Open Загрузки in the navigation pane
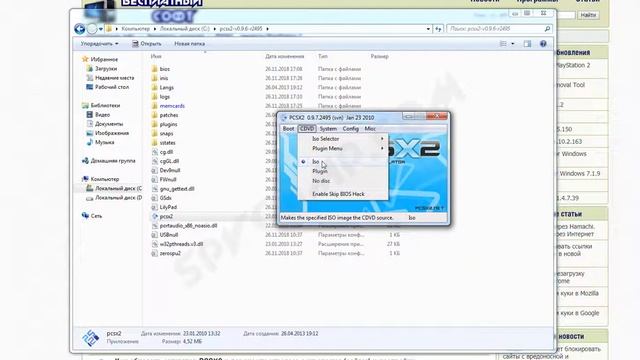640x360 pixels. point(106,69)
